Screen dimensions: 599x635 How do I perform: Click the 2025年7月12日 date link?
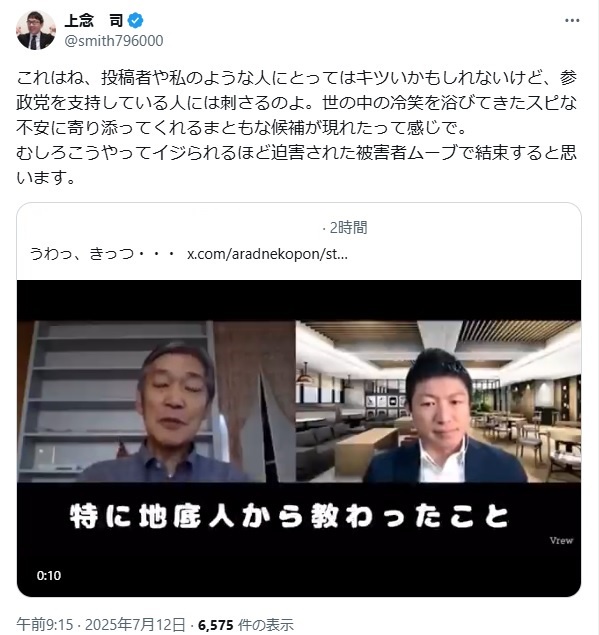(x=135, y=624)
